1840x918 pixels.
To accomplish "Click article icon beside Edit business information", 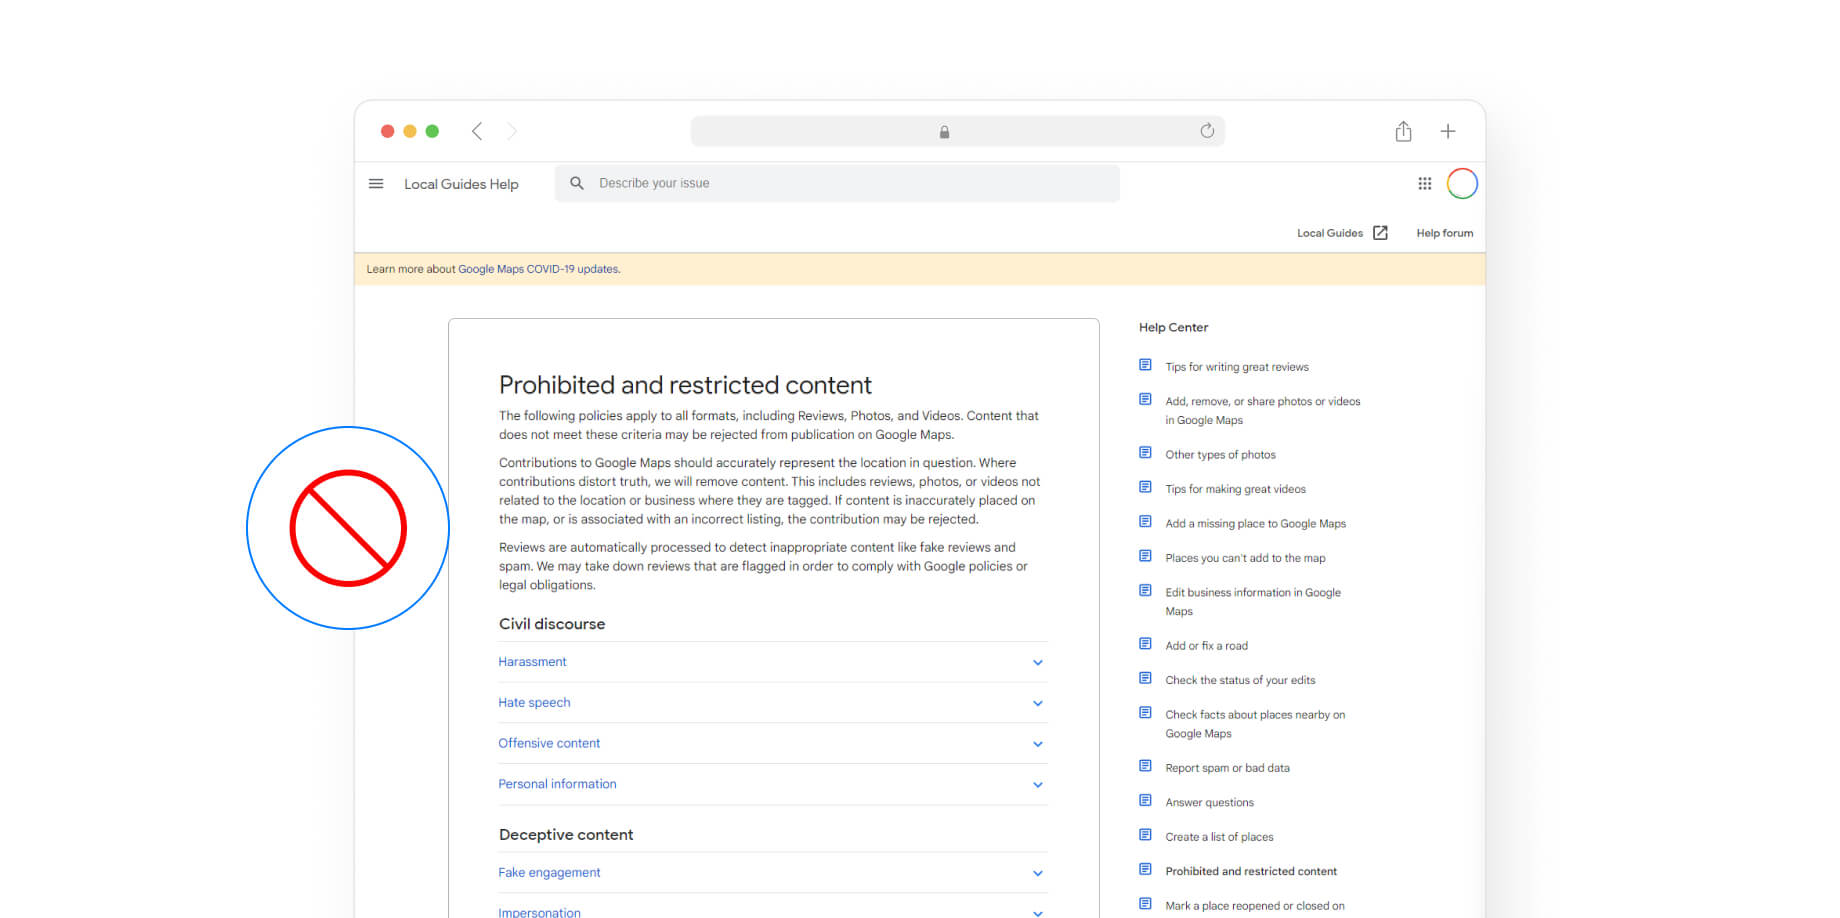I will [x=1145, y=591].
